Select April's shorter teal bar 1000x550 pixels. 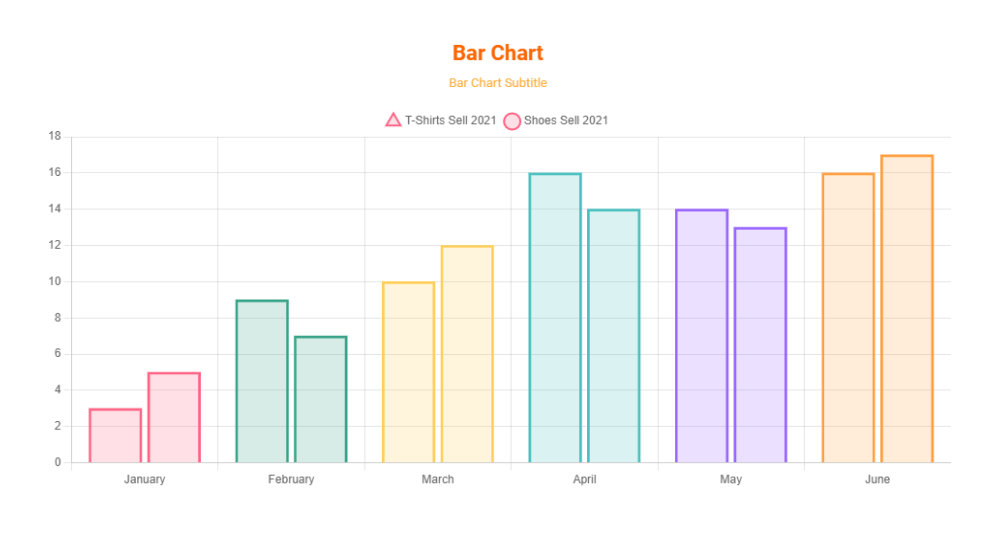614,336
